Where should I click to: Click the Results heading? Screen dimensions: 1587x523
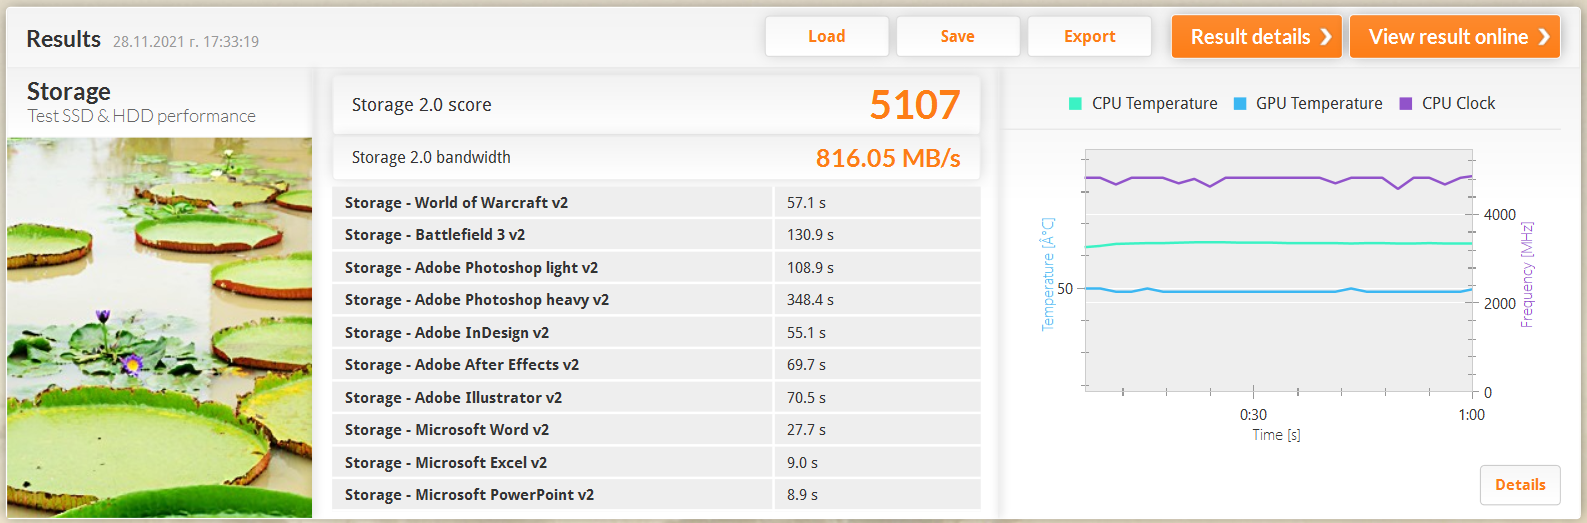pyautogui.click(x=63, y=39)
